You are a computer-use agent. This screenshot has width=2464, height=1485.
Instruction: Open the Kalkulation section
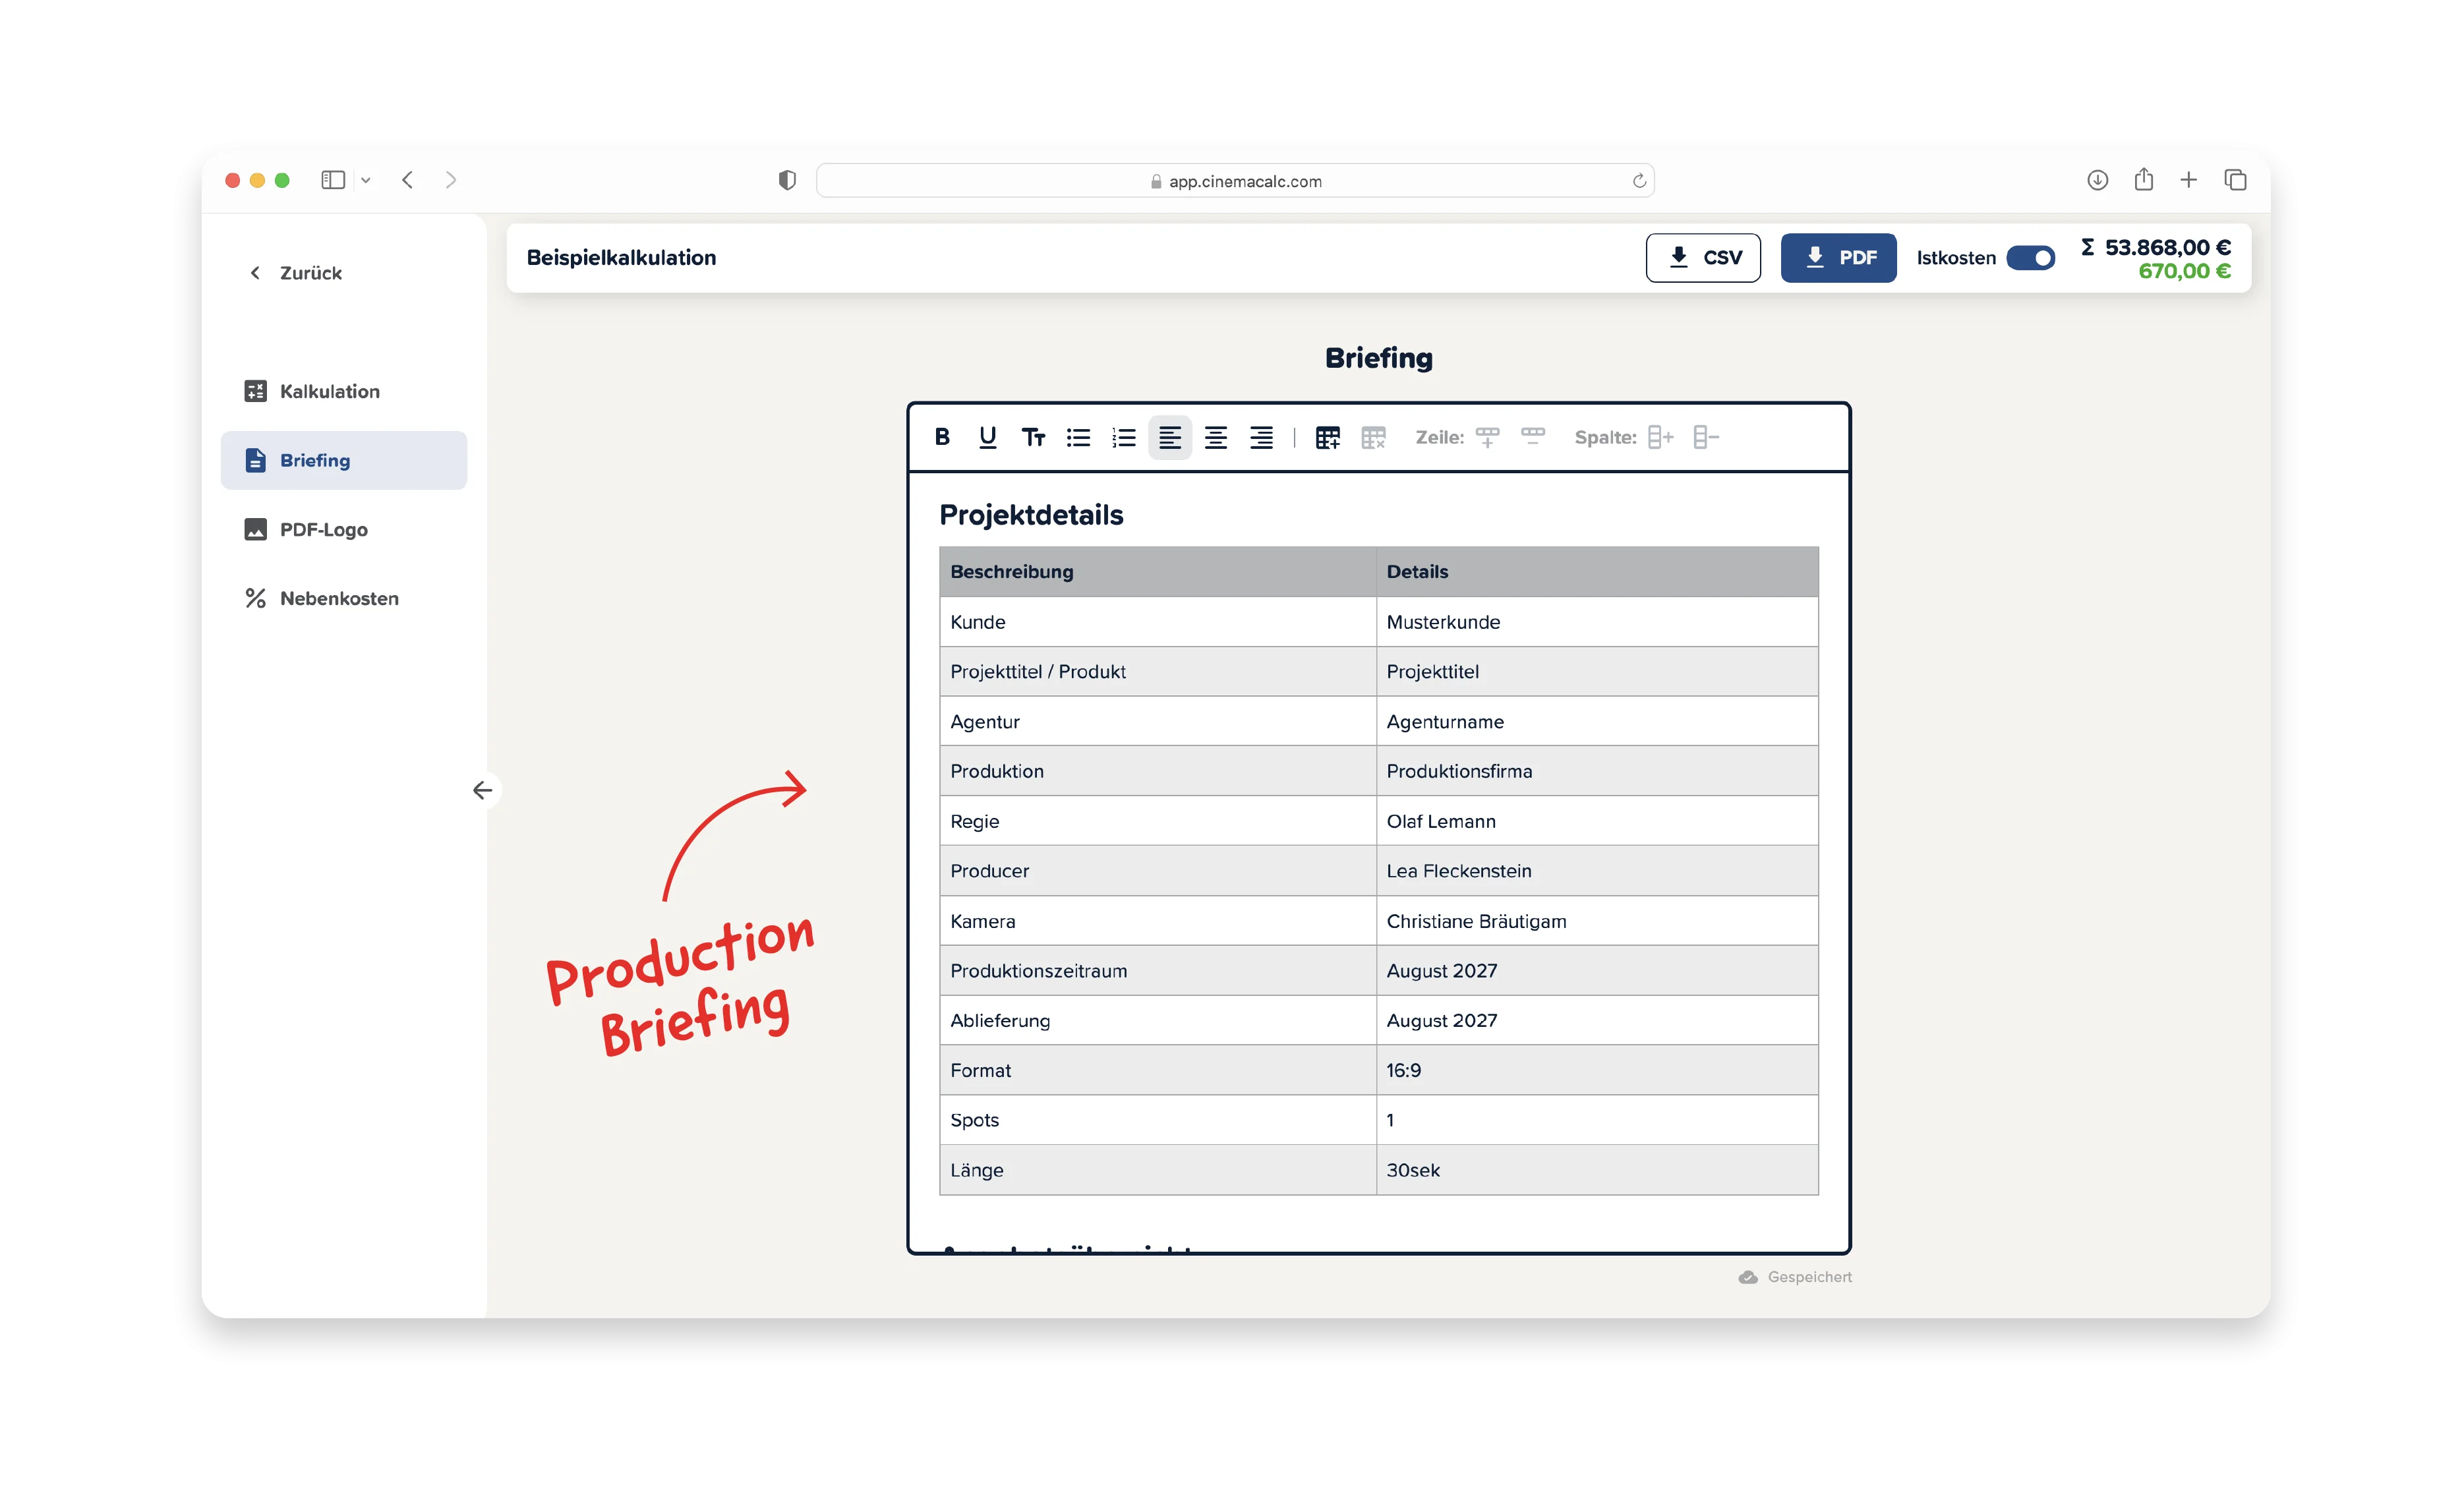(329, 391)
